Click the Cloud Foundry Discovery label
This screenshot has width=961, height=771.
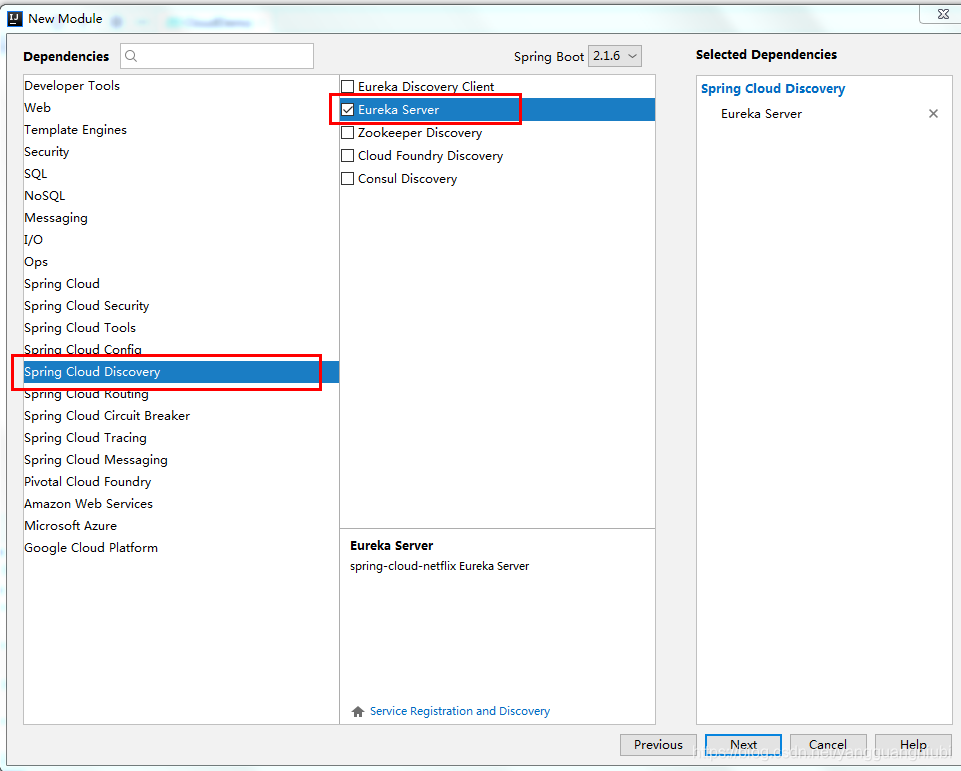pos(430,156)
